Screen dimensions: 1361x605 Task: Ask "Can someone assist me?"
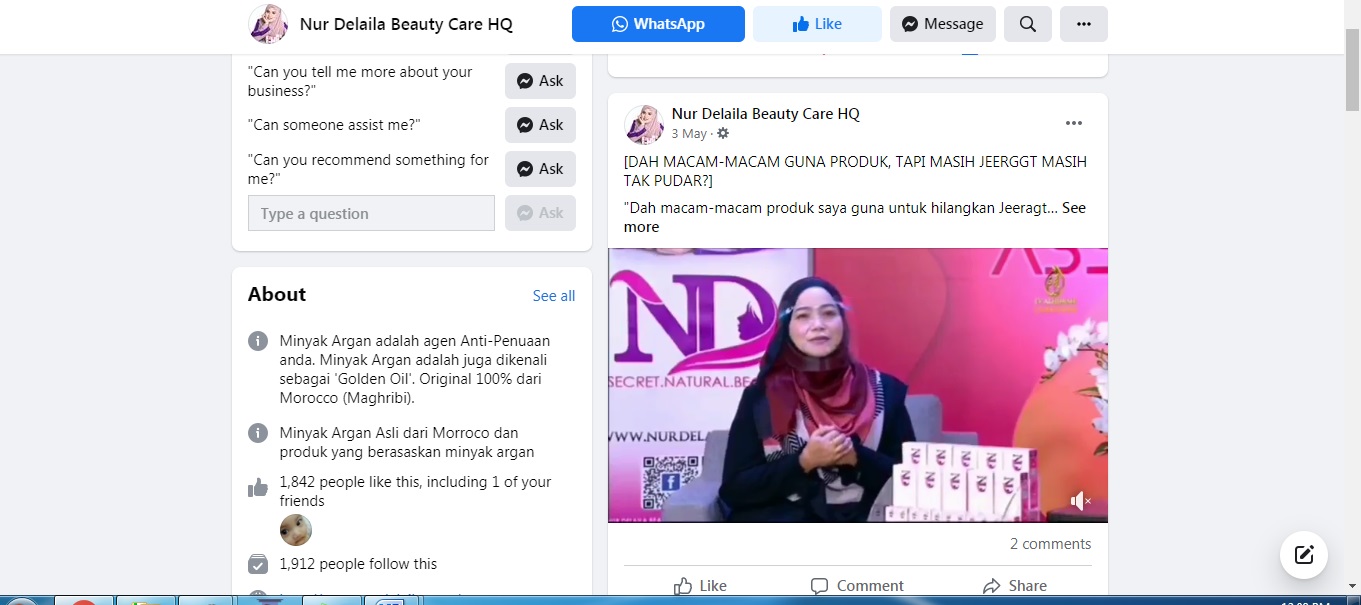point(540,125)
